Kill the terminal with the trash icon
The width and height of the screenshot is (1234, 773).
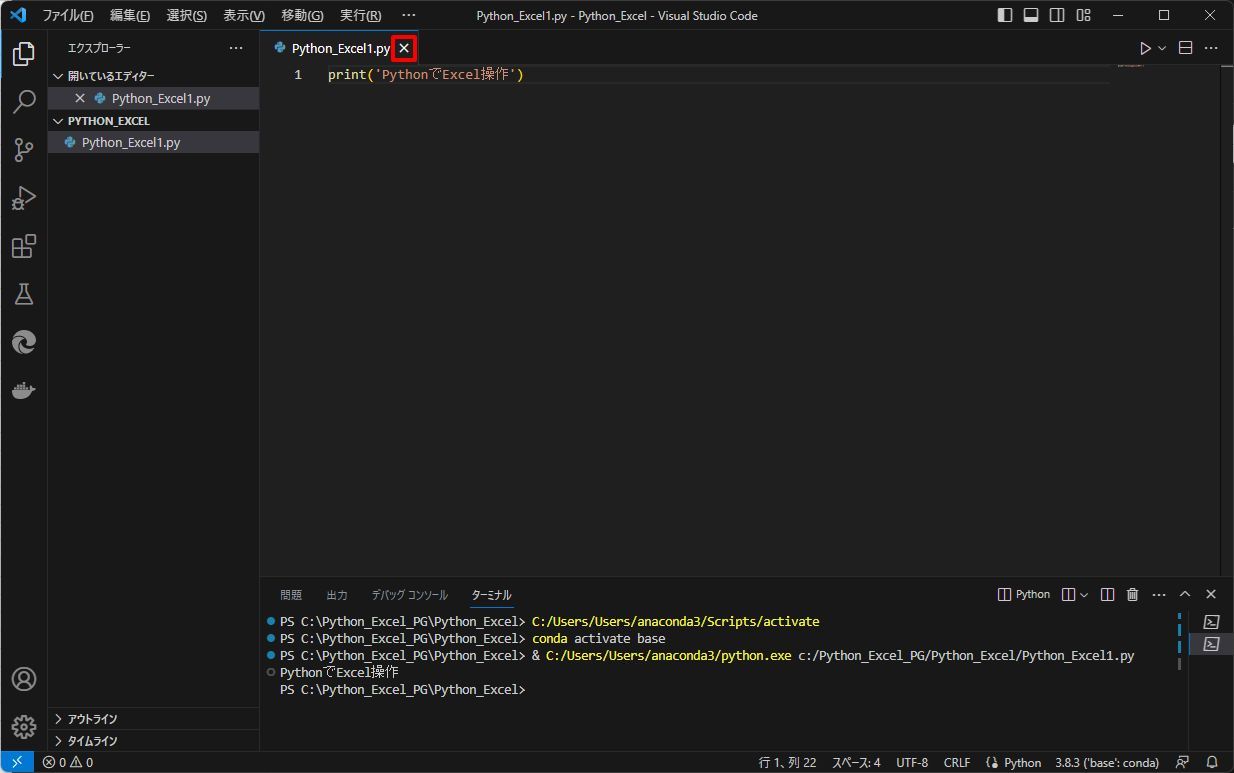1133,594
